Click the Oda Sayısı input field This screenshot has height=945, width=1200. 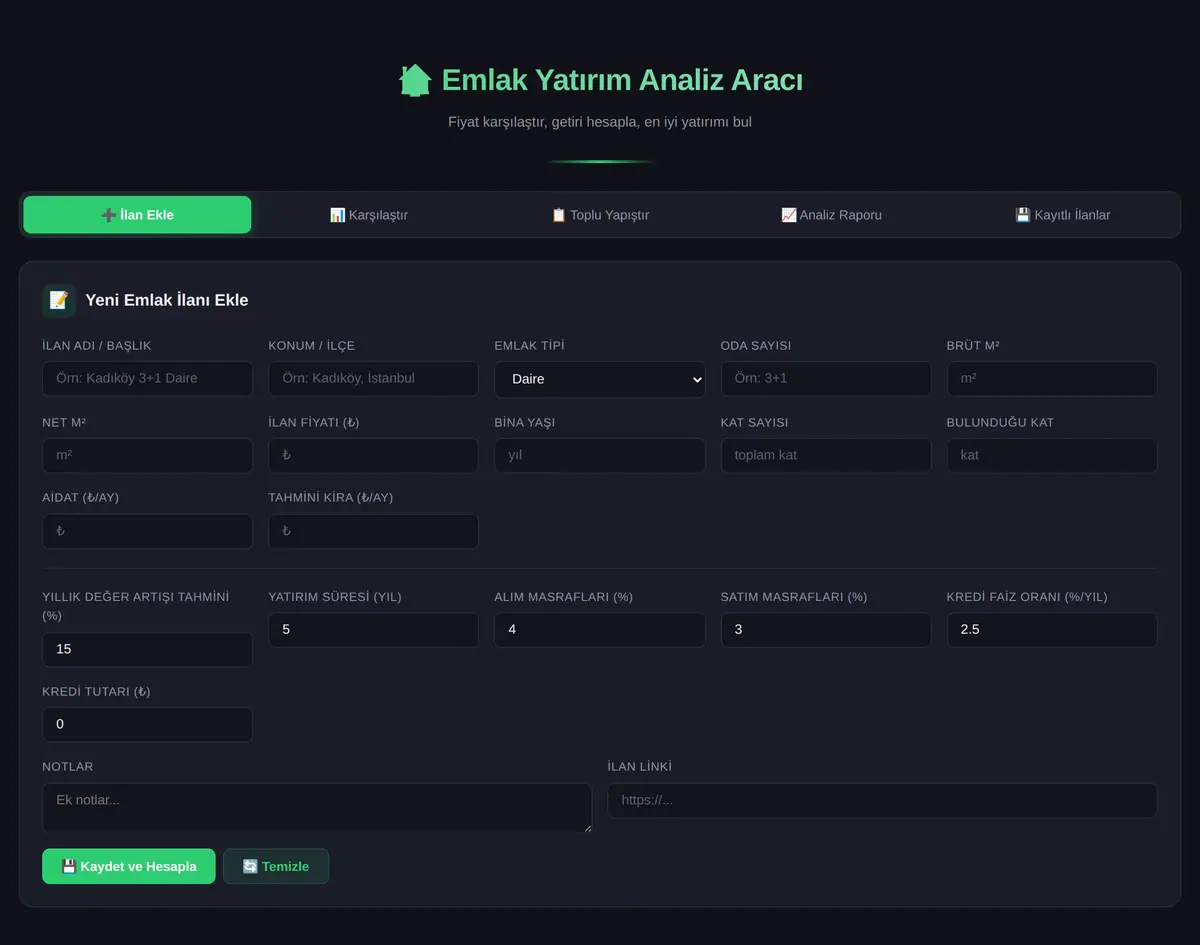coord(826,379)
